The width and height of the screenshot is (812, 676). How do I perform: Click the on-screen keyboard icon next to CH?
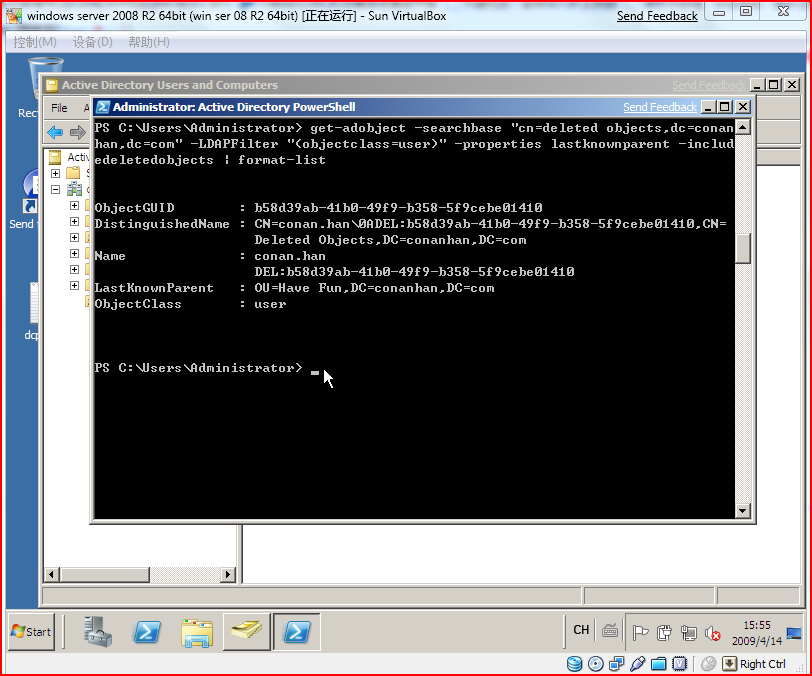click(610, 630)
